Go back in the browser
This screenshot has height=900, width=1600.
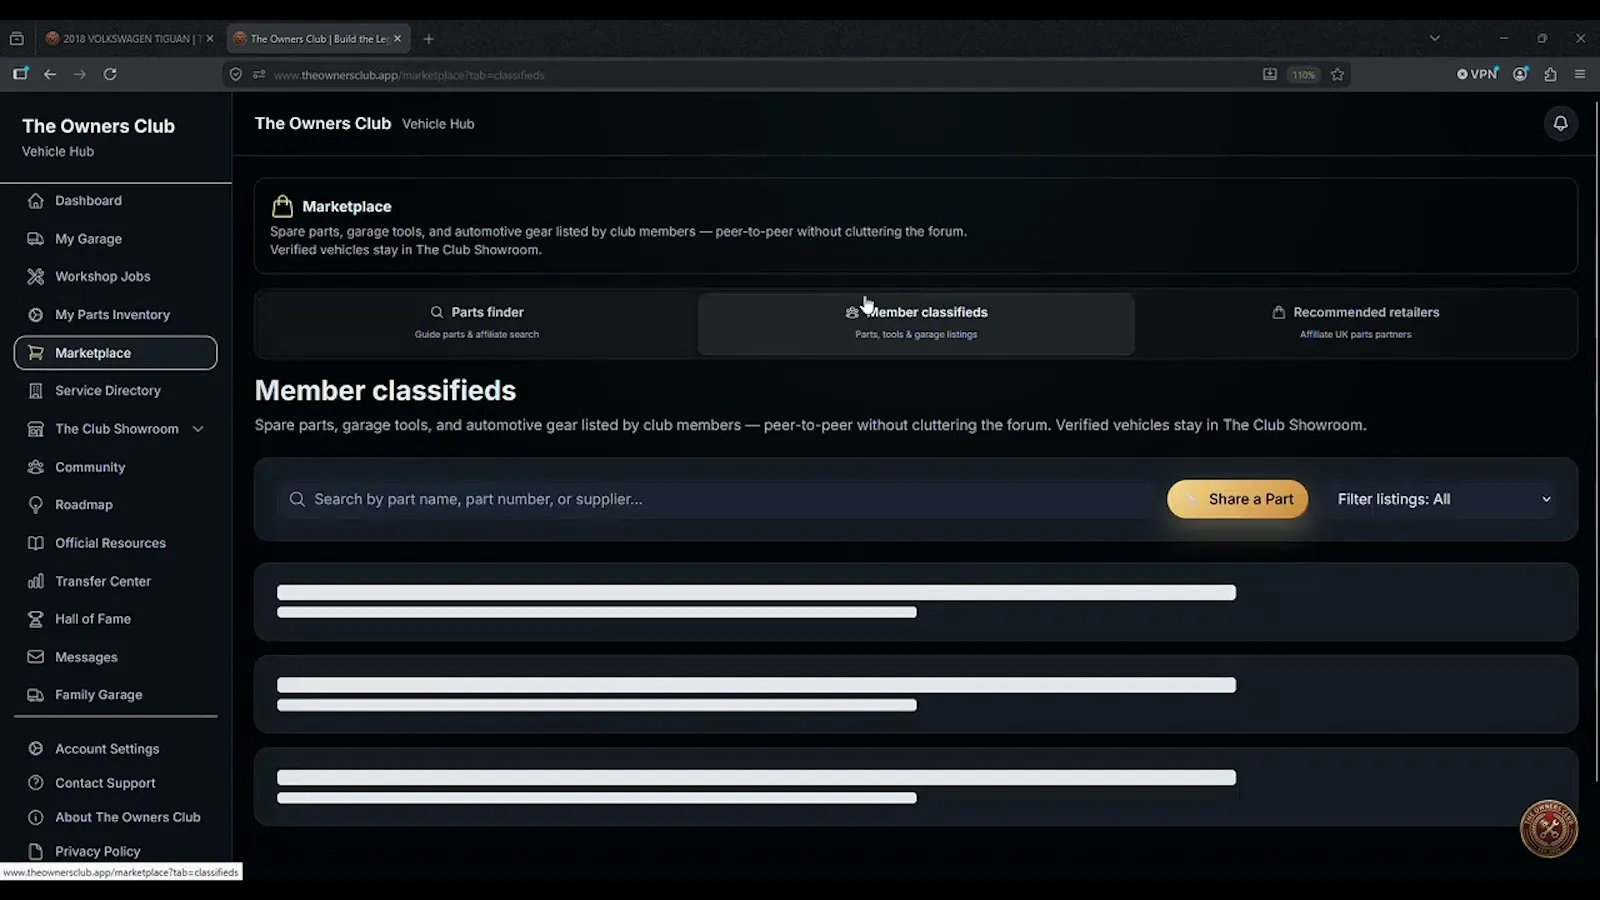click(50, 74)
